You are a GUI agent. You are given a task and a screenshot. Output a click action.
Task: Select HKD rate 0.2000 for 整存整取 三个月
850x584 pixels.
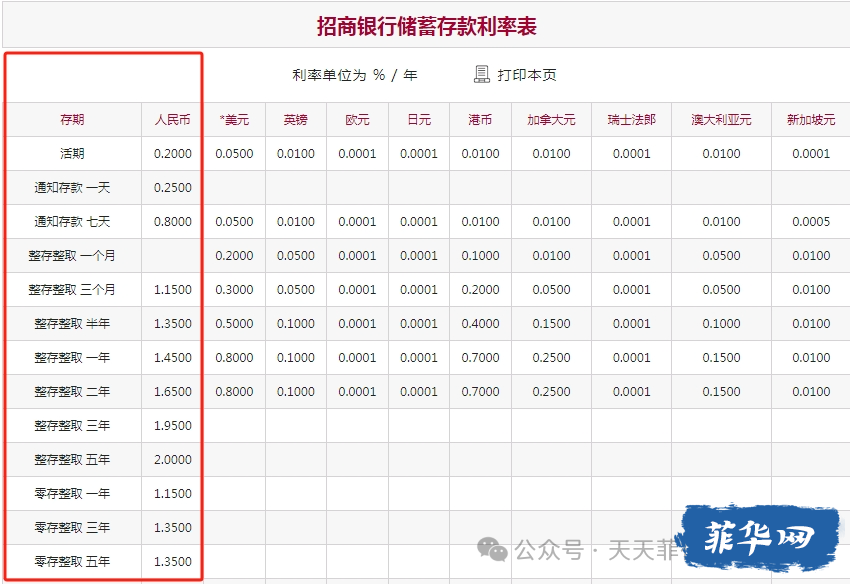tap(480, 290)
